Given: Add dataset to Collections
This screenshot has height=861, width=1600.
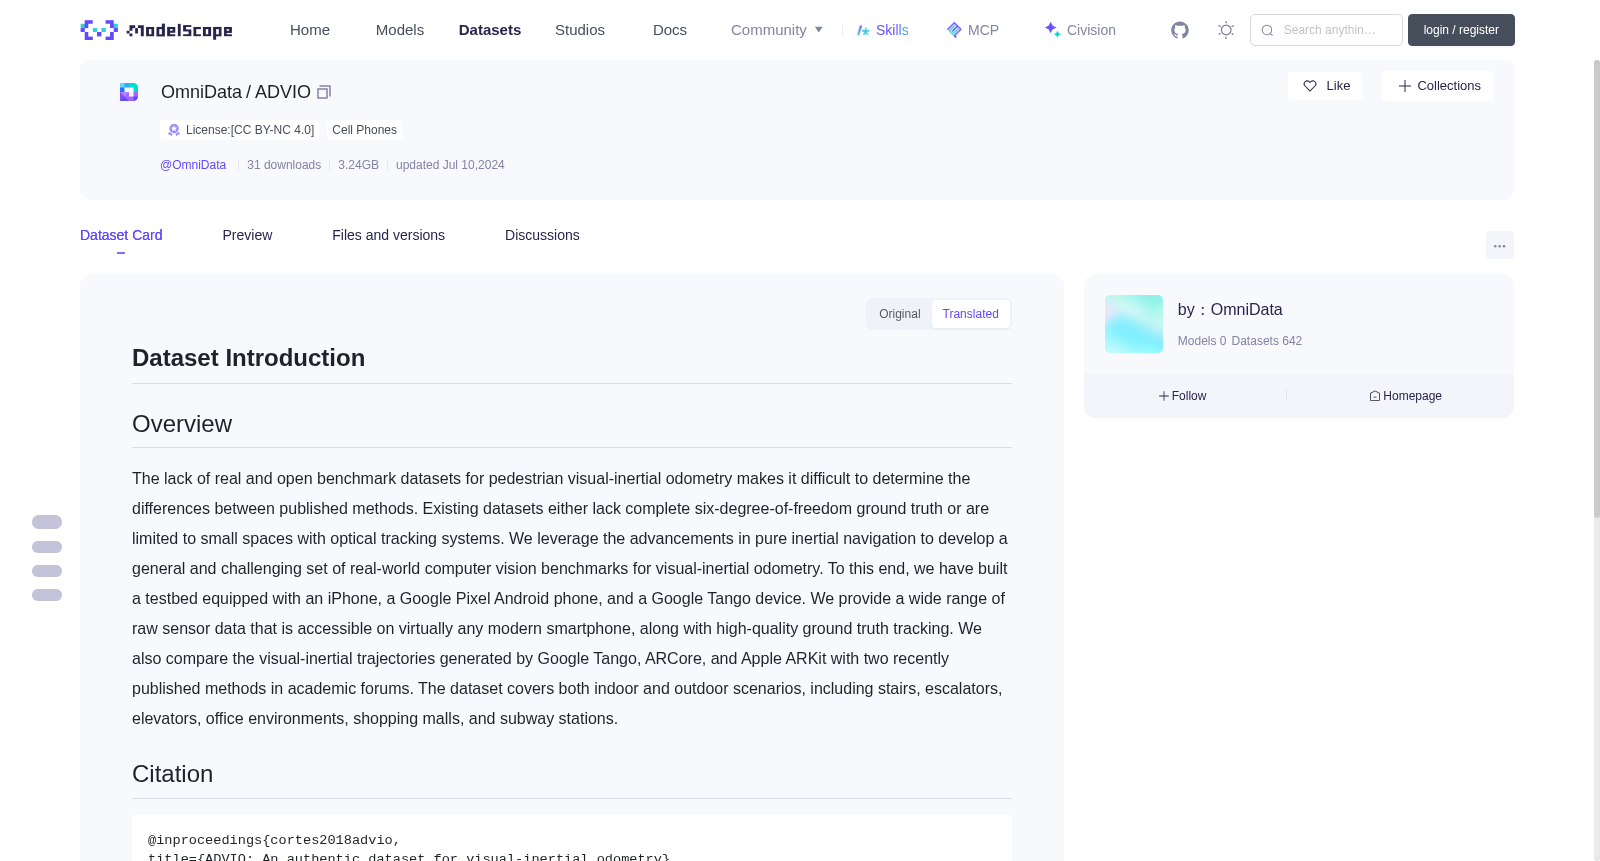Looking at the screenshot, I should (x=1438, y=86).
